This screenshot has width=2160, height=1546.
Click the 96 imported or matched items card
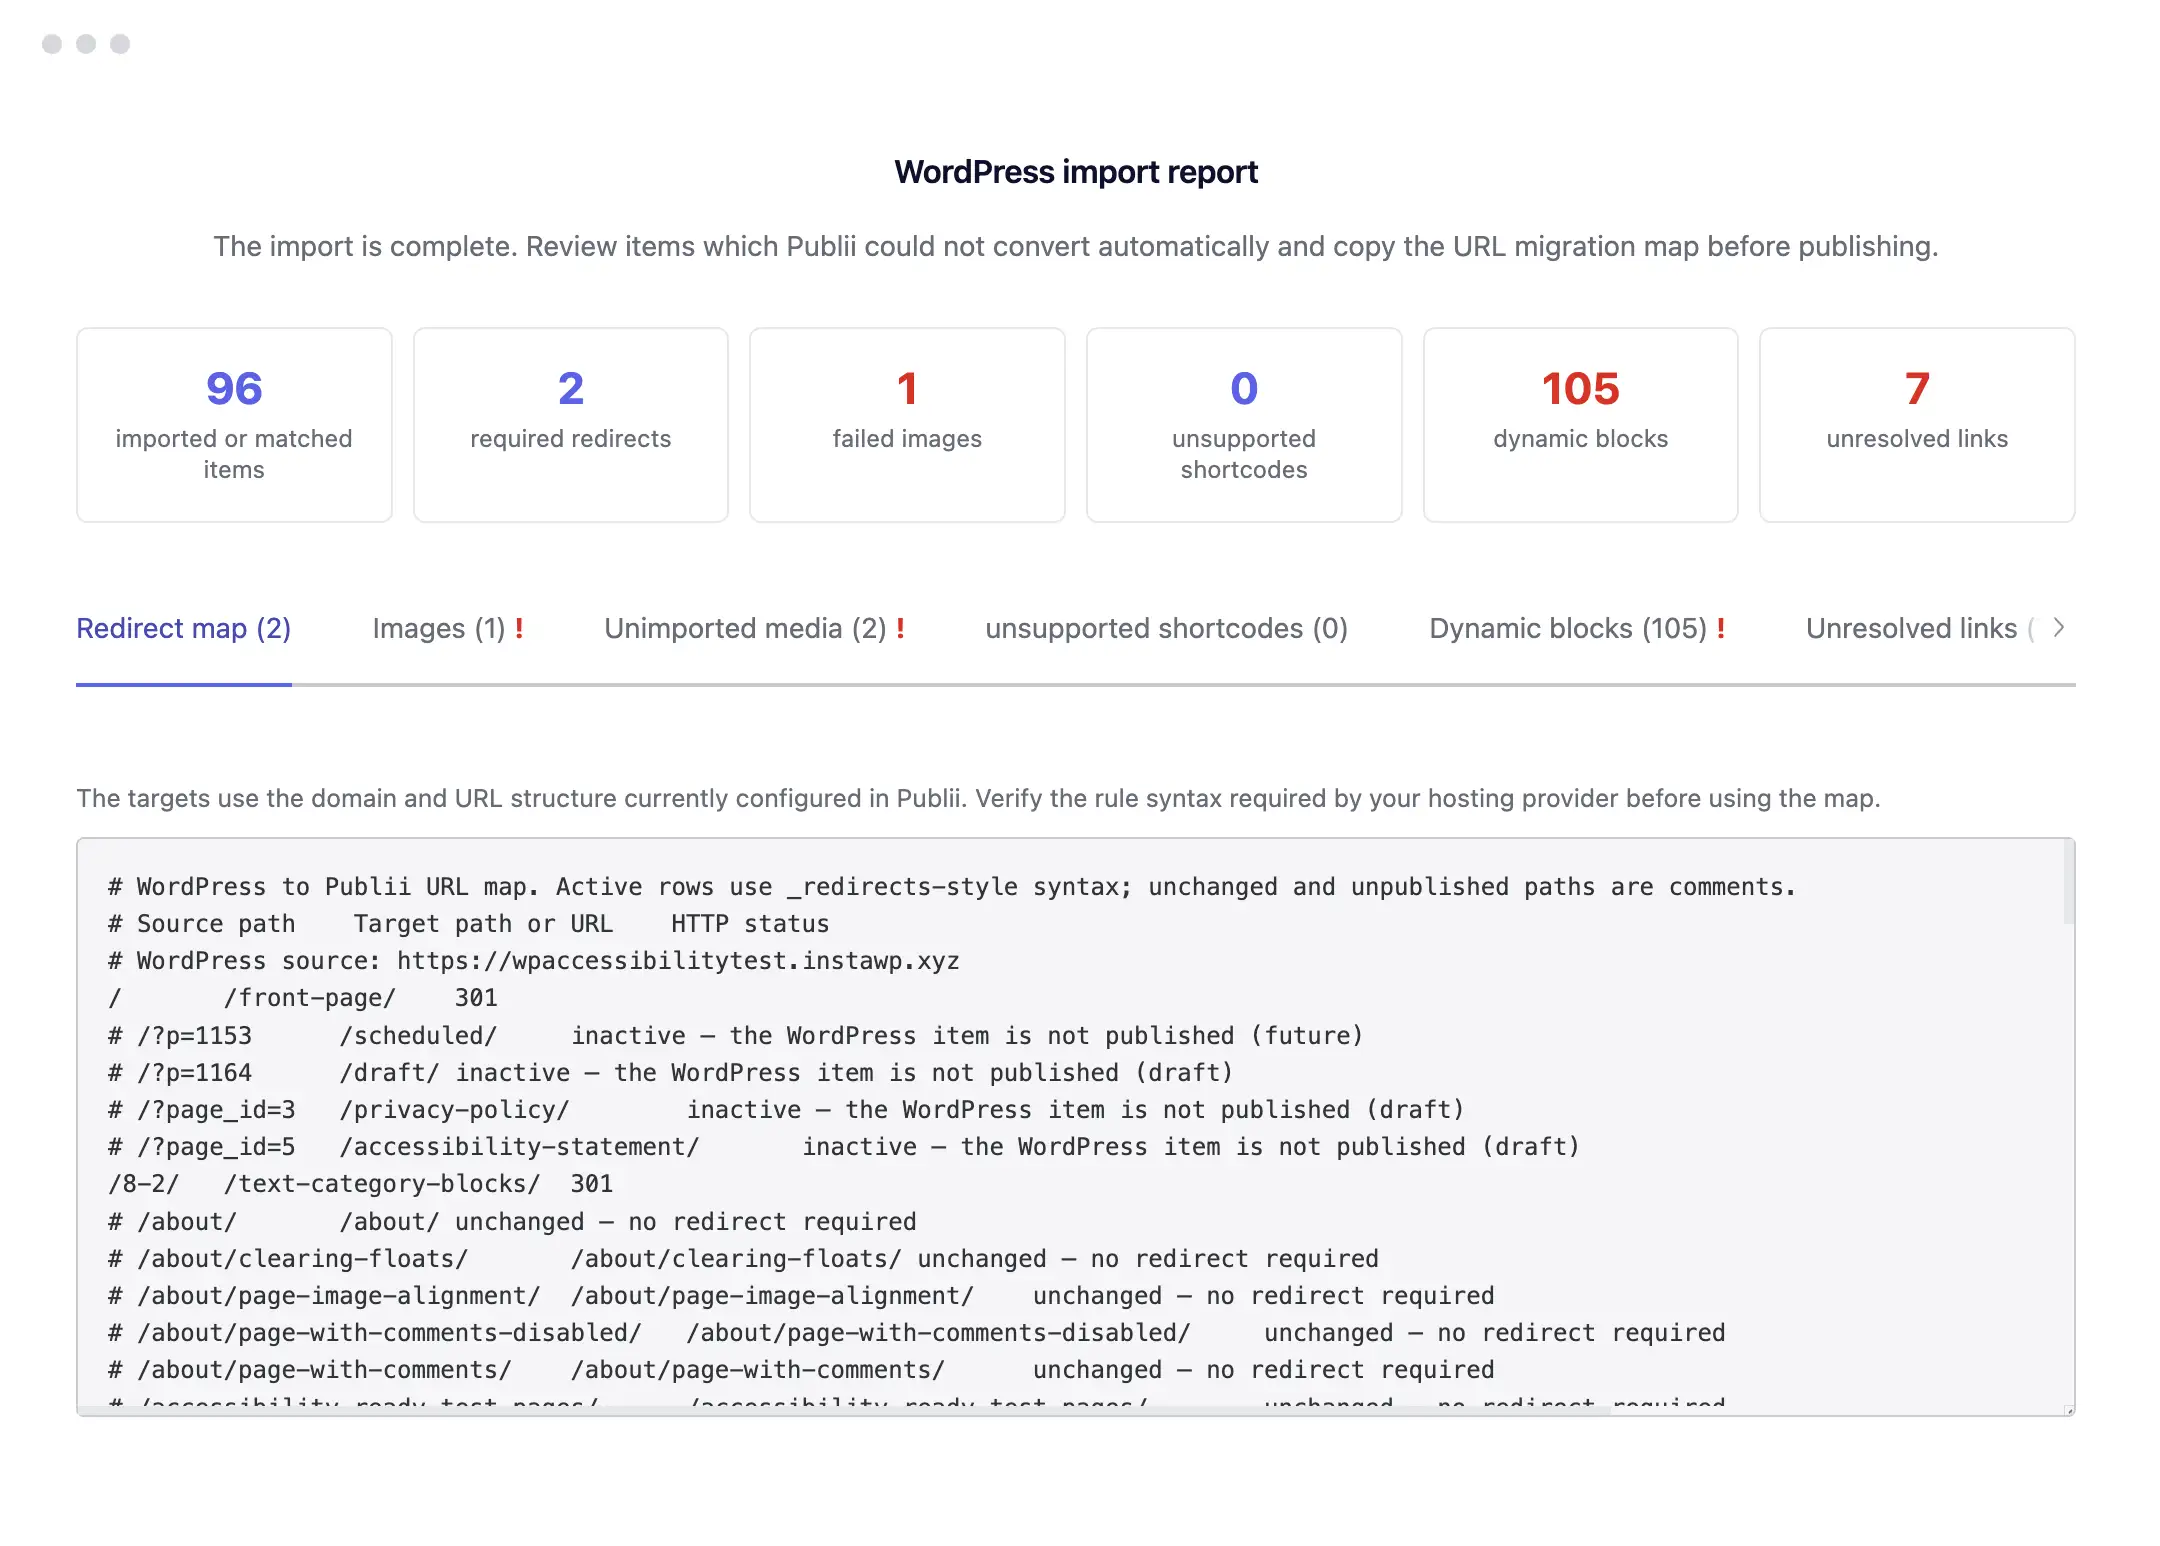coord(234,425)
